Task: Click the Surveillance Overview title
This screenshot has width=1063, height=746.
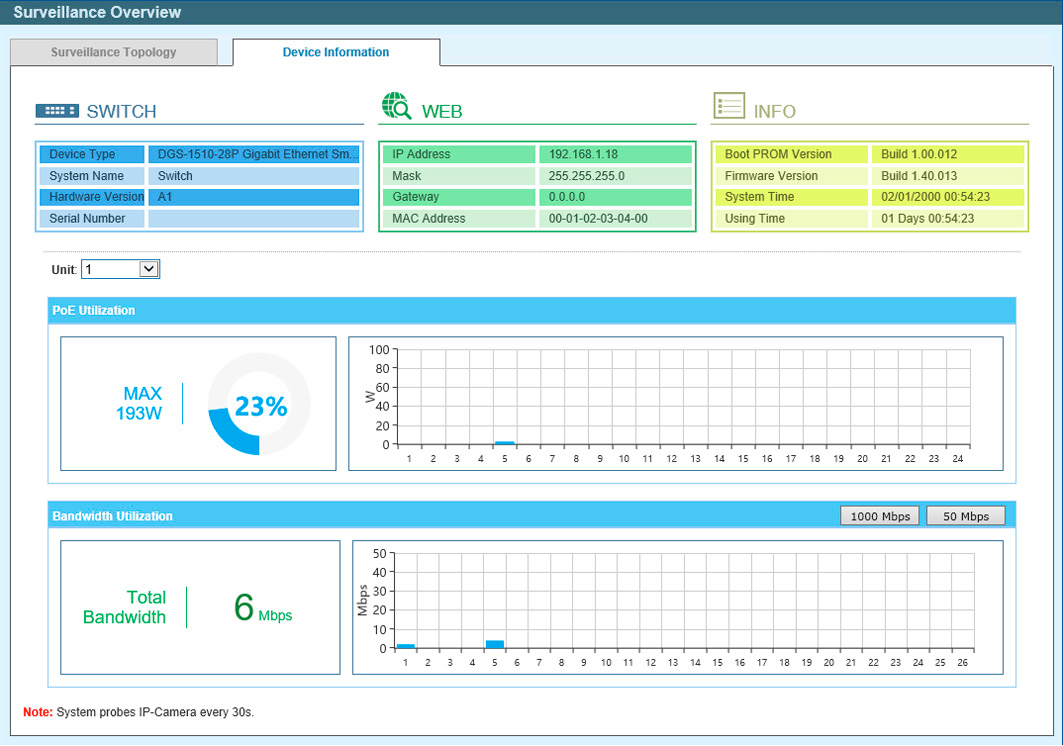Action: click(x=97, y=12)
